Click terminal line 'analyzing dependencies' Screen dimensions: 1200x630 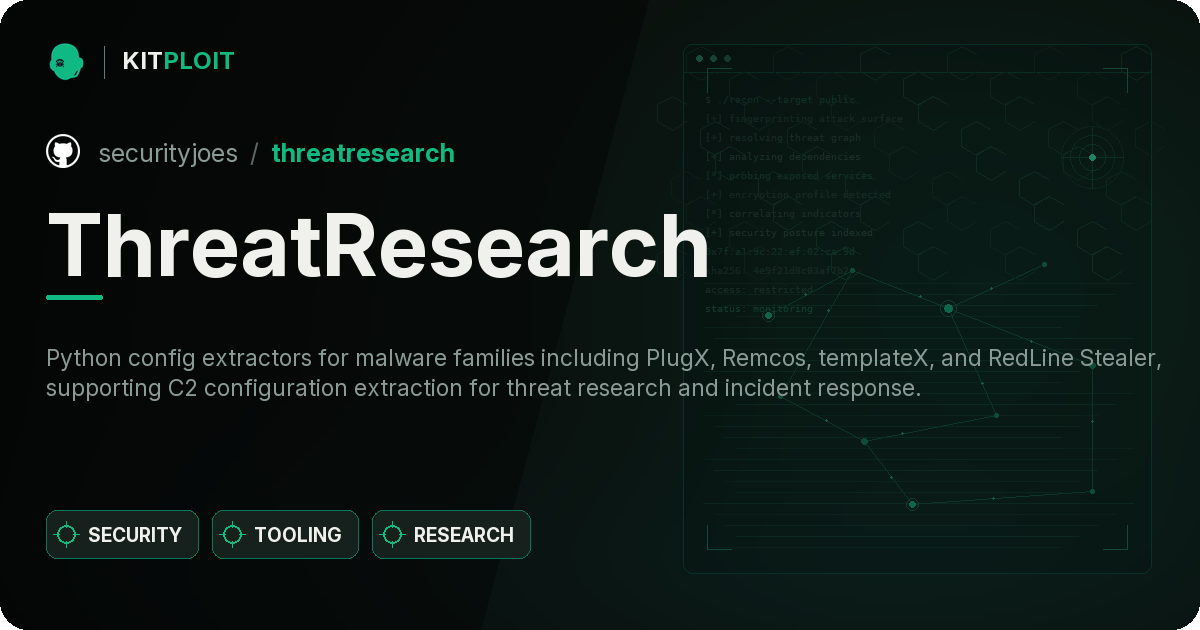tap(783, 157)
